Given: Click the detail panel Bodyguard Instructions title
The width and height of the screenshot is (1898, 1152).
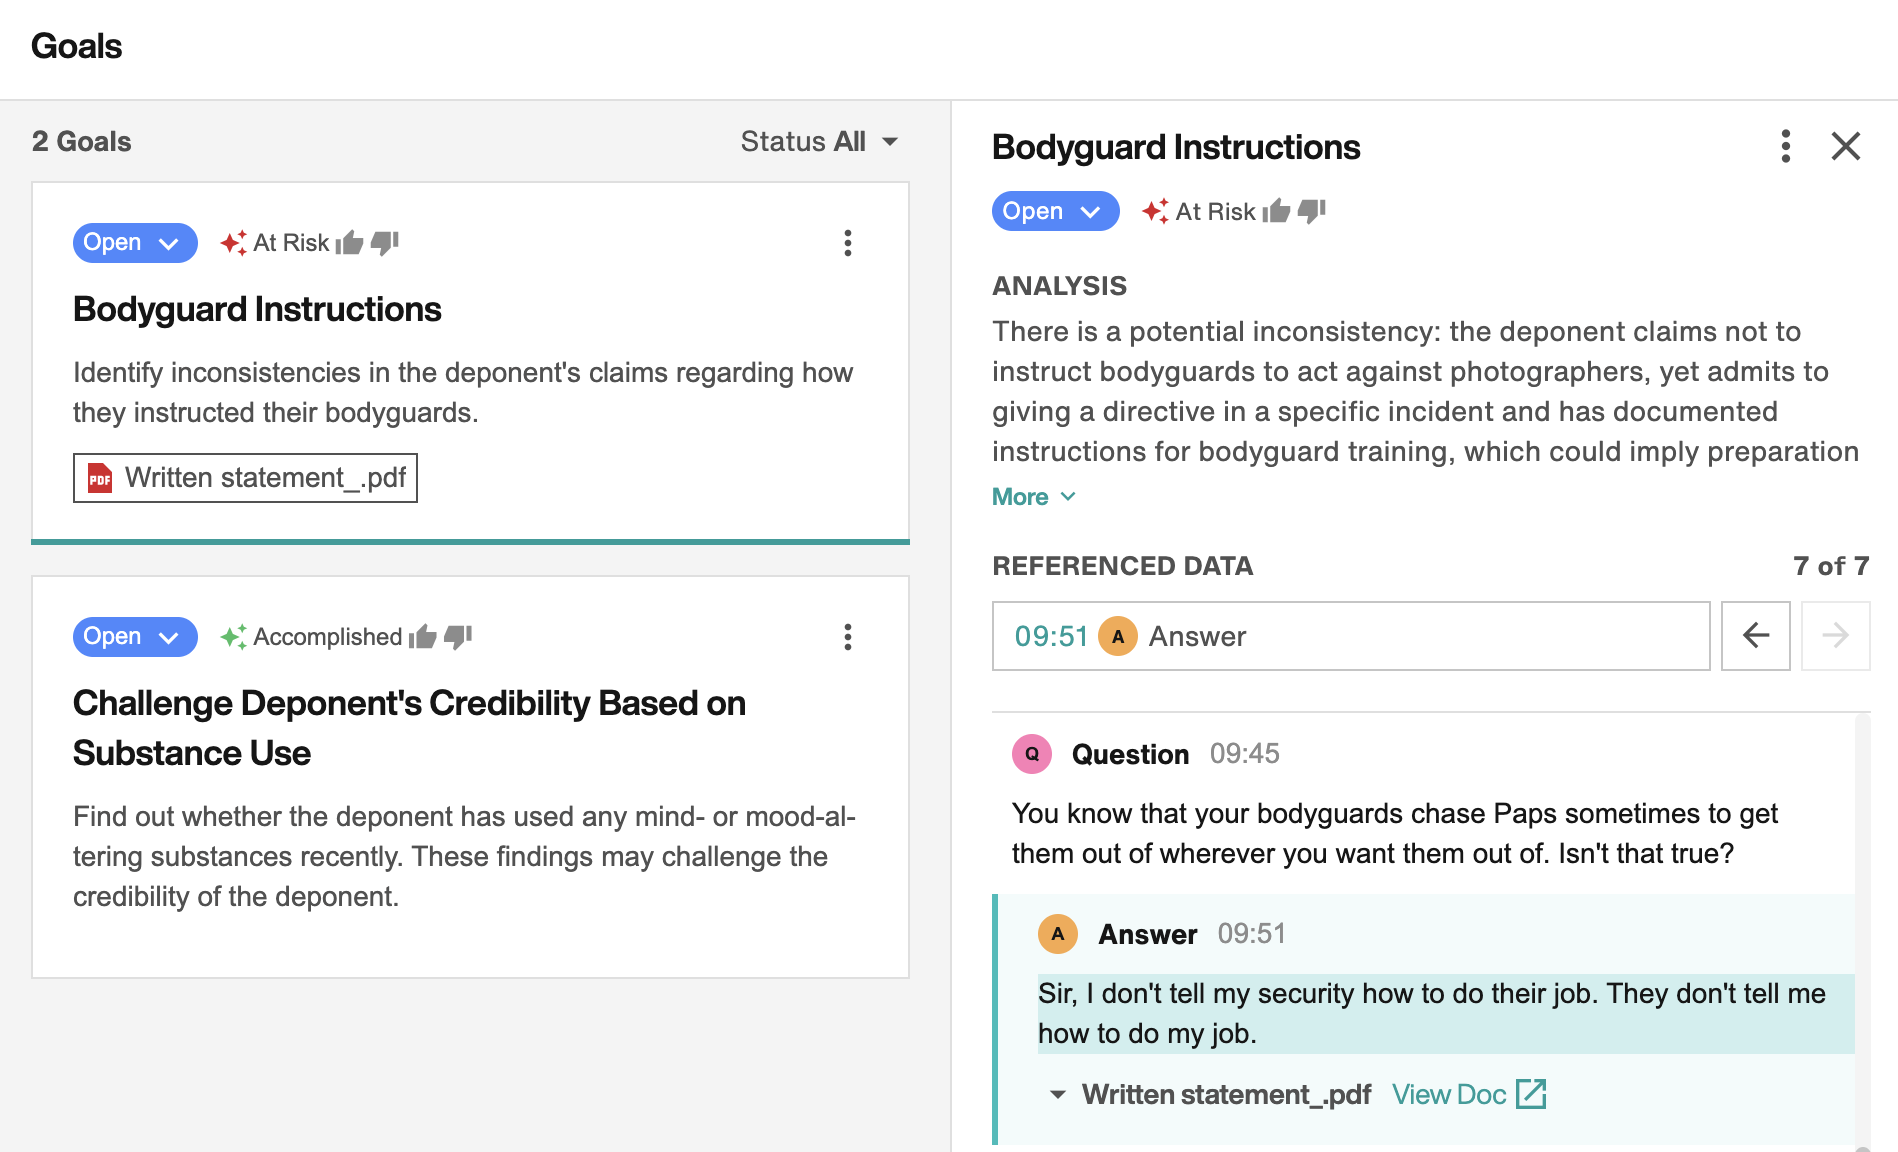Looking at the screenshot, I should pos(1176,147).
